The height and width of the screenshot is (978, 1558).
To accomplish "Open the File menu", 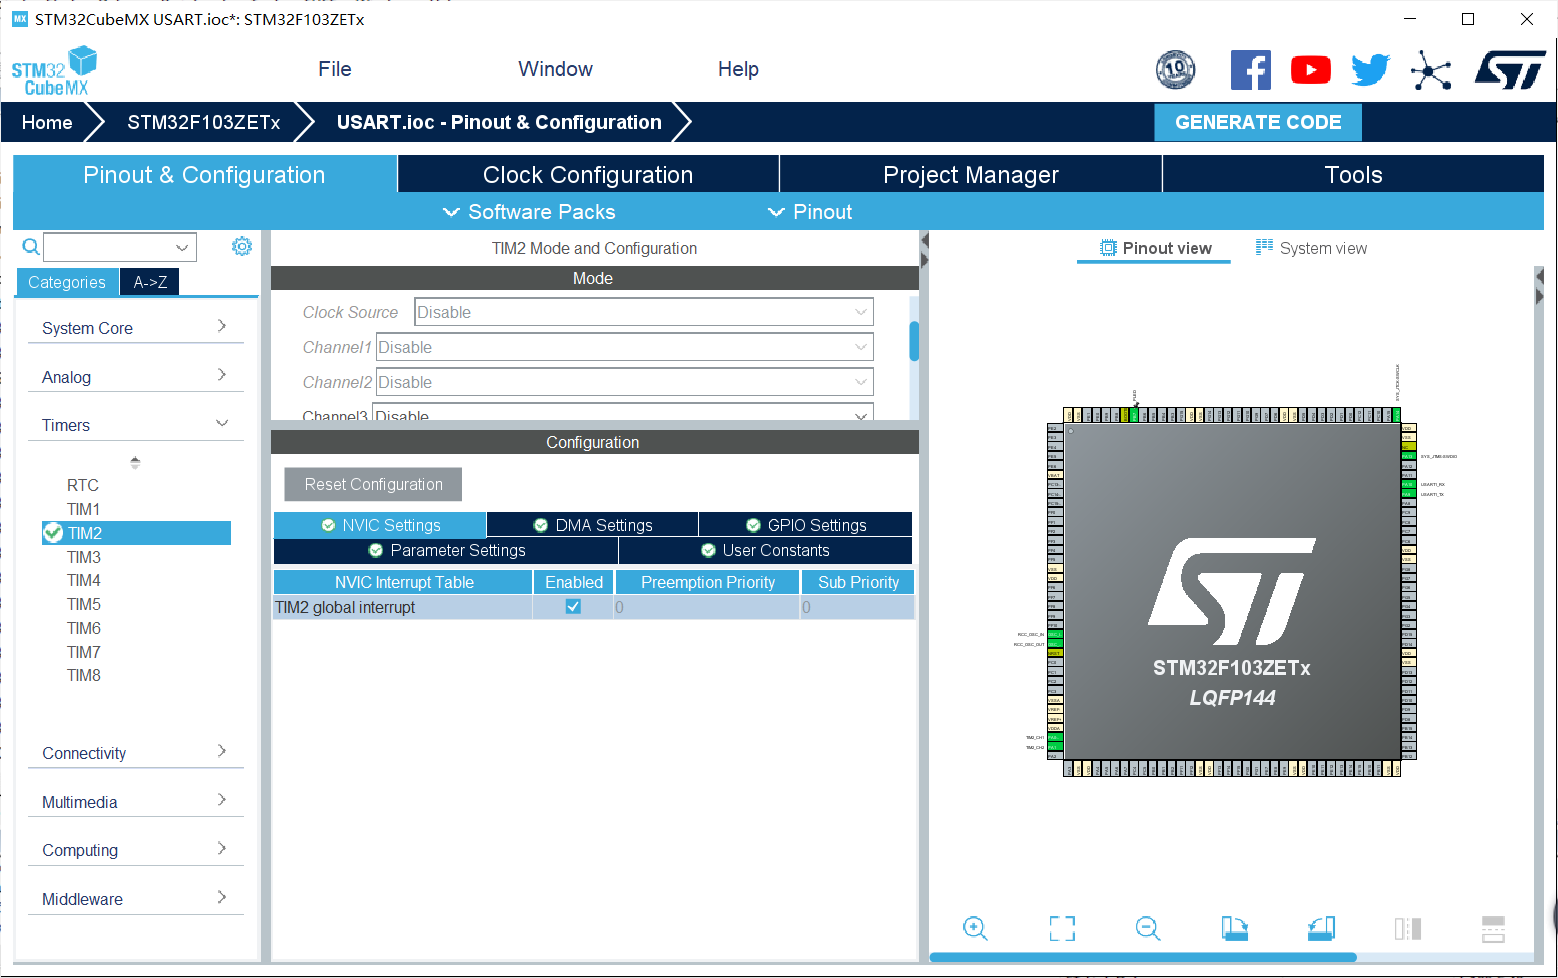I will 335,69.
